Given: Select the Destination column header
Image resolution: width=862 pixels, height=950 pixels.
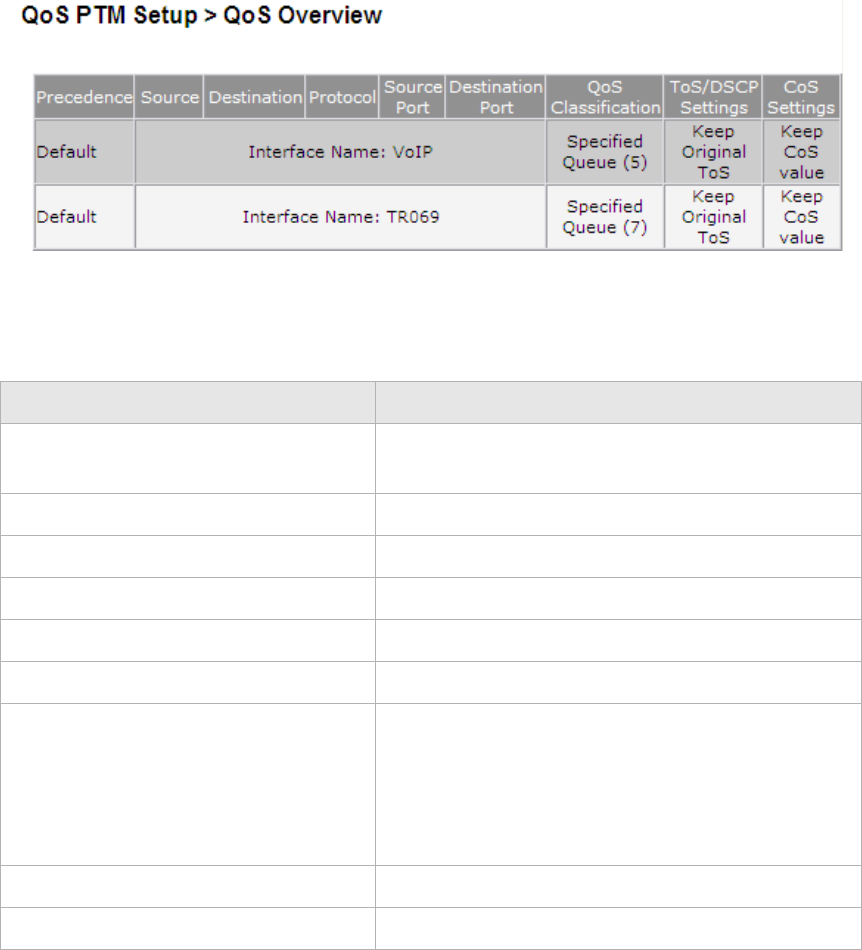Looking at the screenshot, I should [x=254, y=97].
